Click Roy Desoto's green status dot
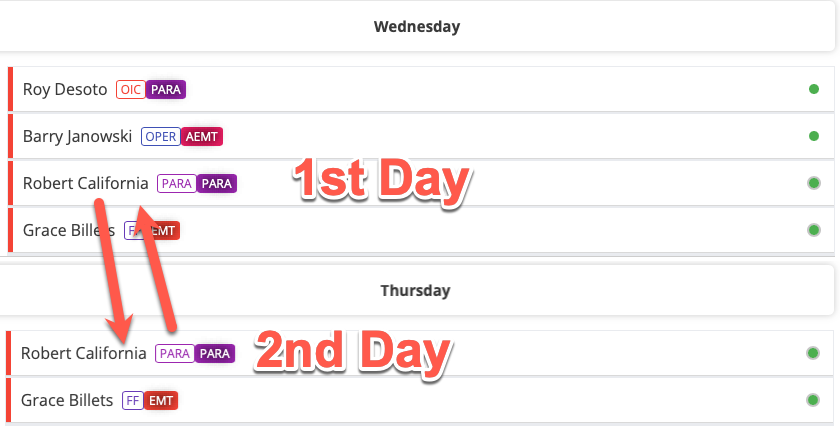Image resolution: width=840 pixels, height=426 pixels. pyautogui.click(x=814, y=89)
